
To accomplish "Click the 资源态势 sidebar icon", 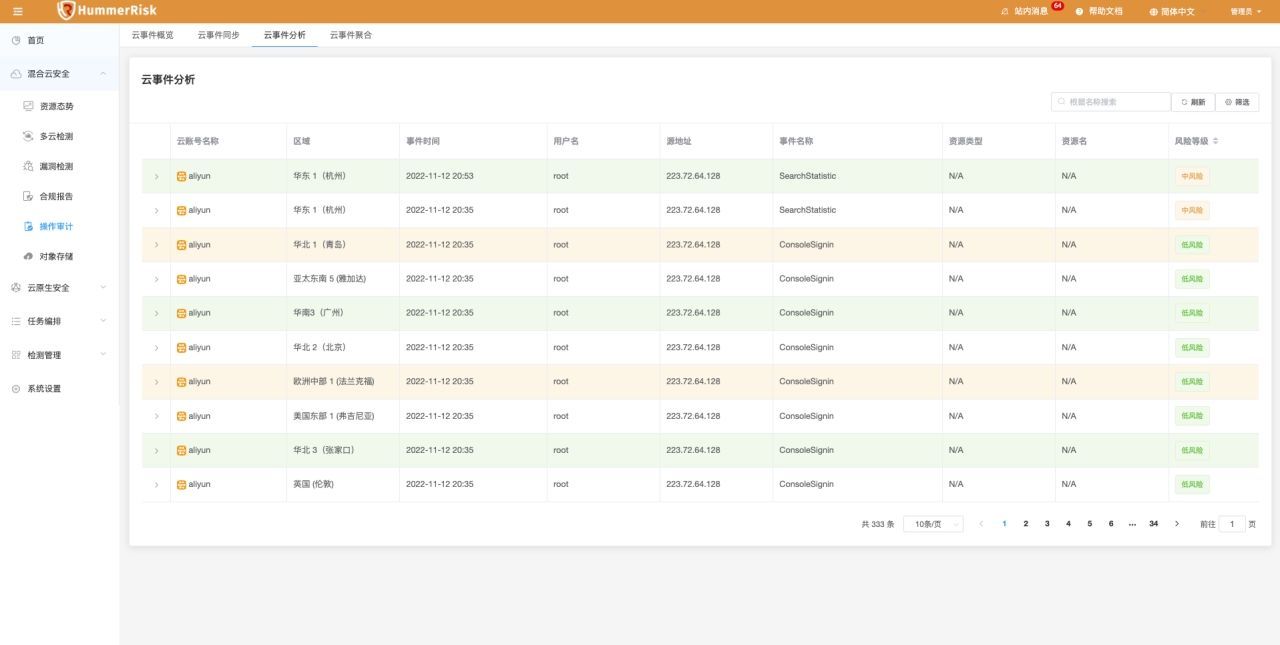I will point(28,106).
